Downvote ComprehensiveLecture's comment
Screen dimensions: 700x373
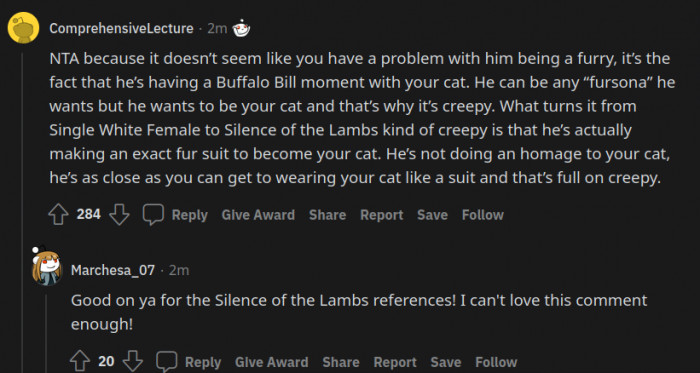[x=119, y=215]
